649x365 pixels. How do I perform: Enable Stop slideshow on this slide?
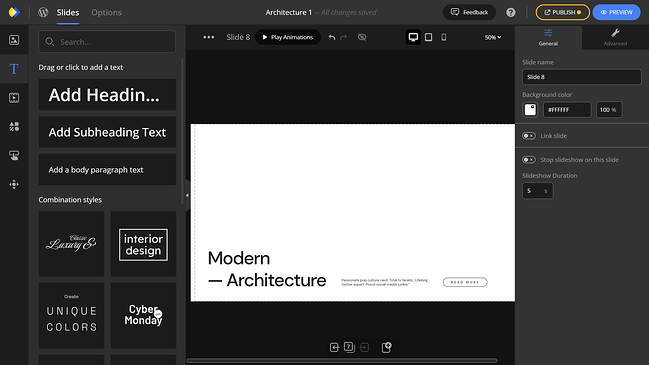coord(529,160)
